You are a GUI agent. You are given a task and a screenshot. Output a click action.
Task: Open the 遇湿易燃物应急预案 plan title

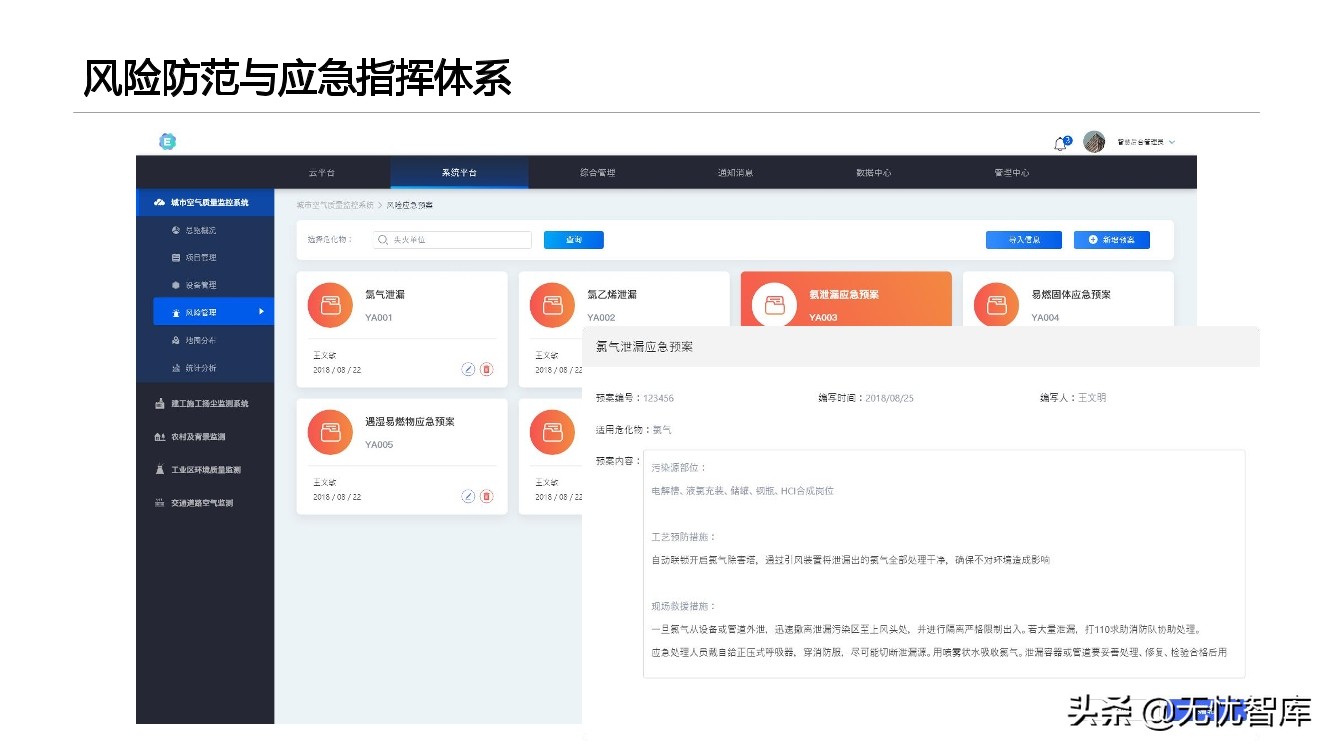410,422
